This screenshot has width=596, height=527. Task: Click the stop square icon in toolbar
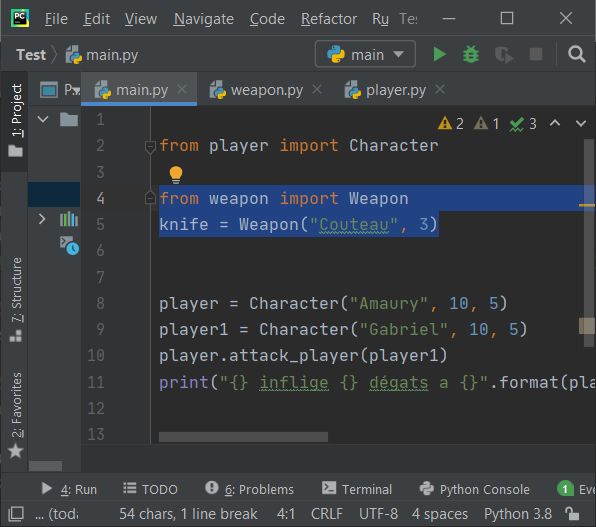pyautogui.click(x=536, y=54)
